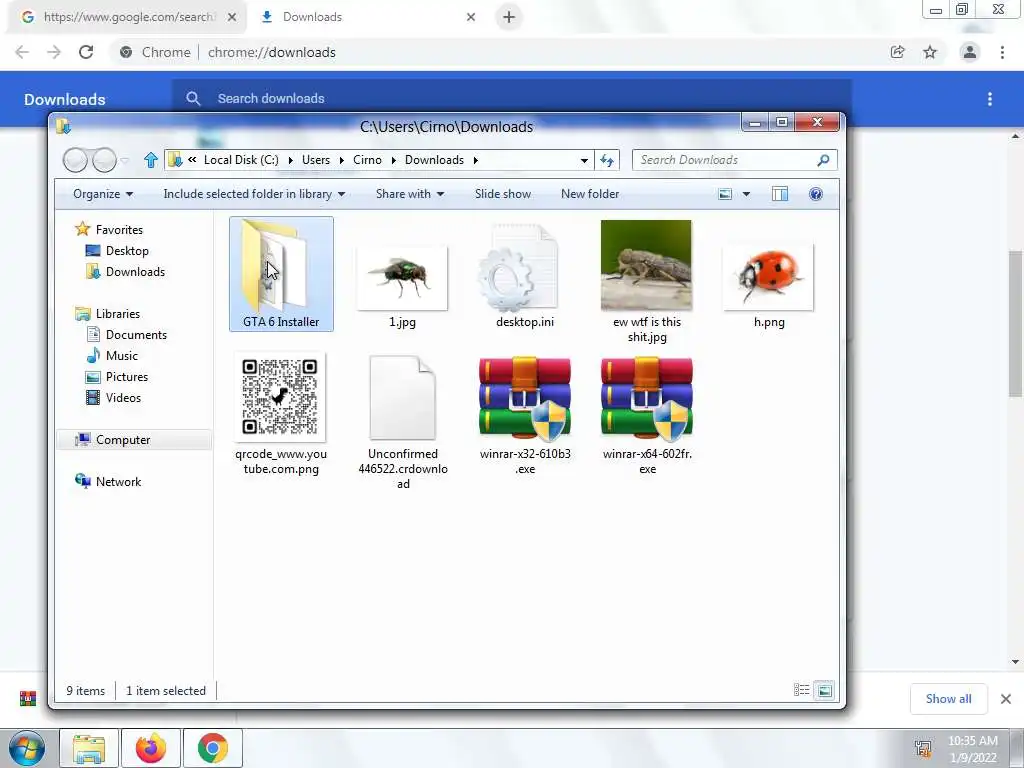
Task: Open the Documents library
Action: 136,334
